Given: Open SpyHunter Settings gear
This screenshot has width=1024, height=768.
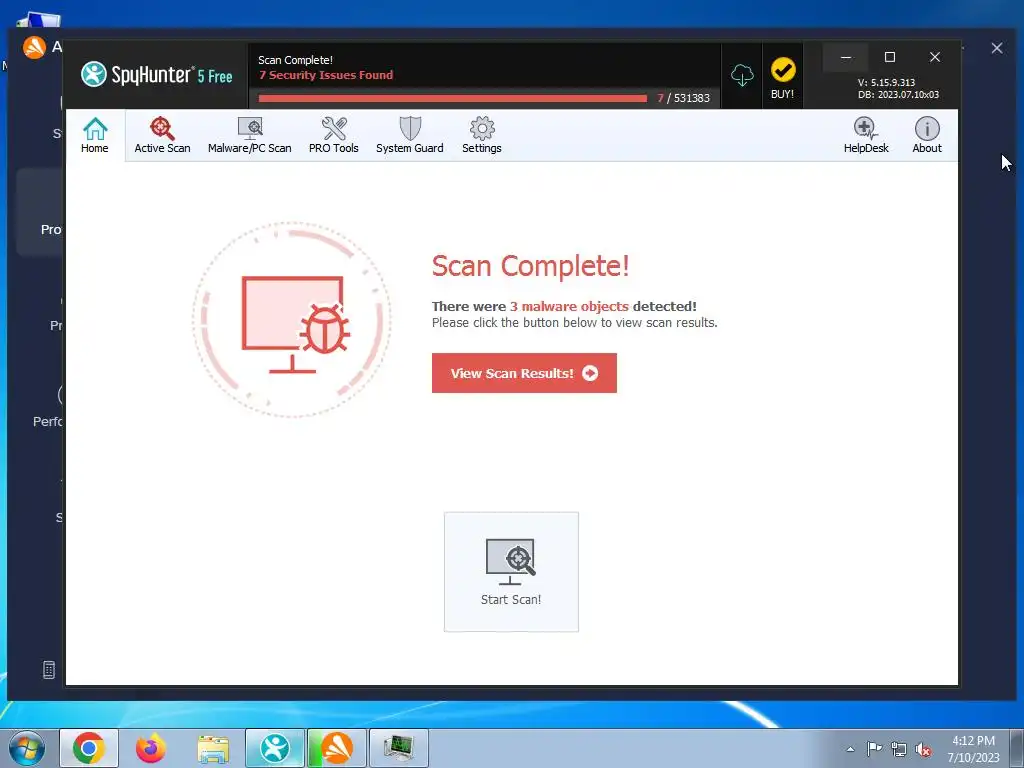Looking at the screenshot, I should 482,135.
